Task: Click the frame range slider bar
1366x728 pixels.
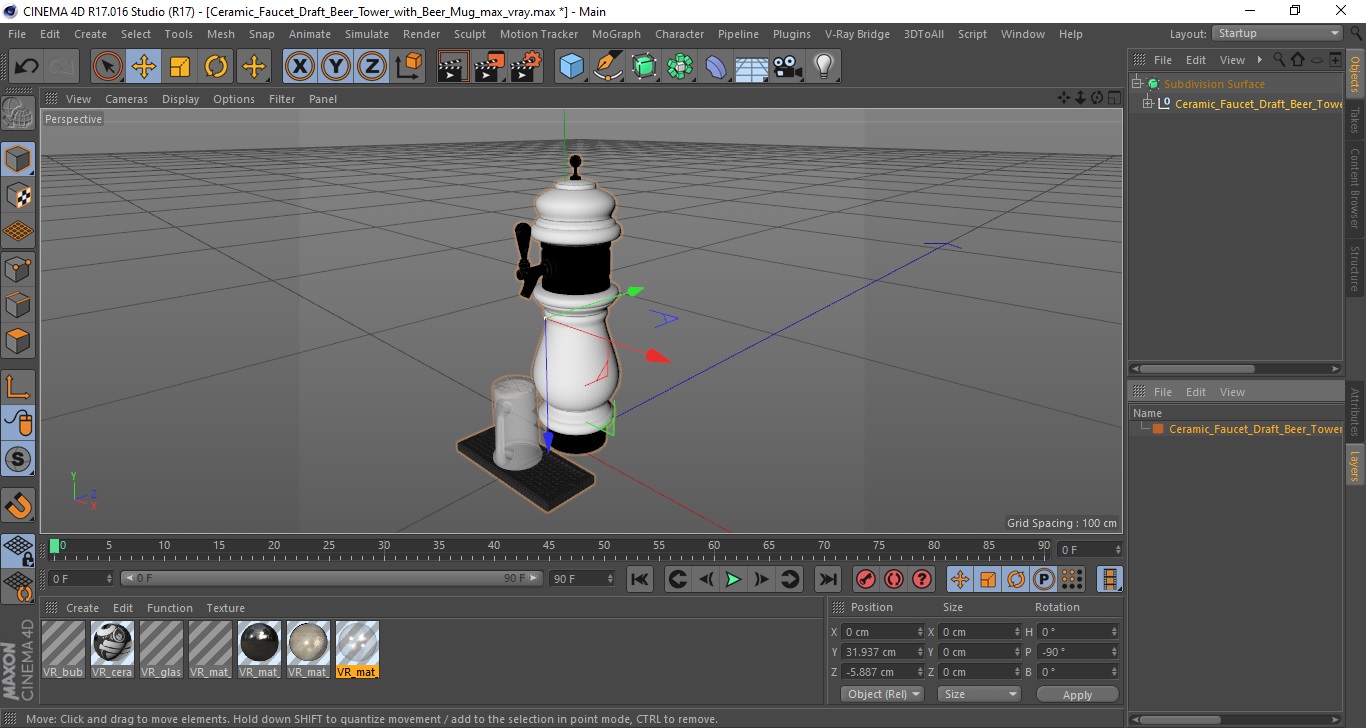Action: [332, 578]
